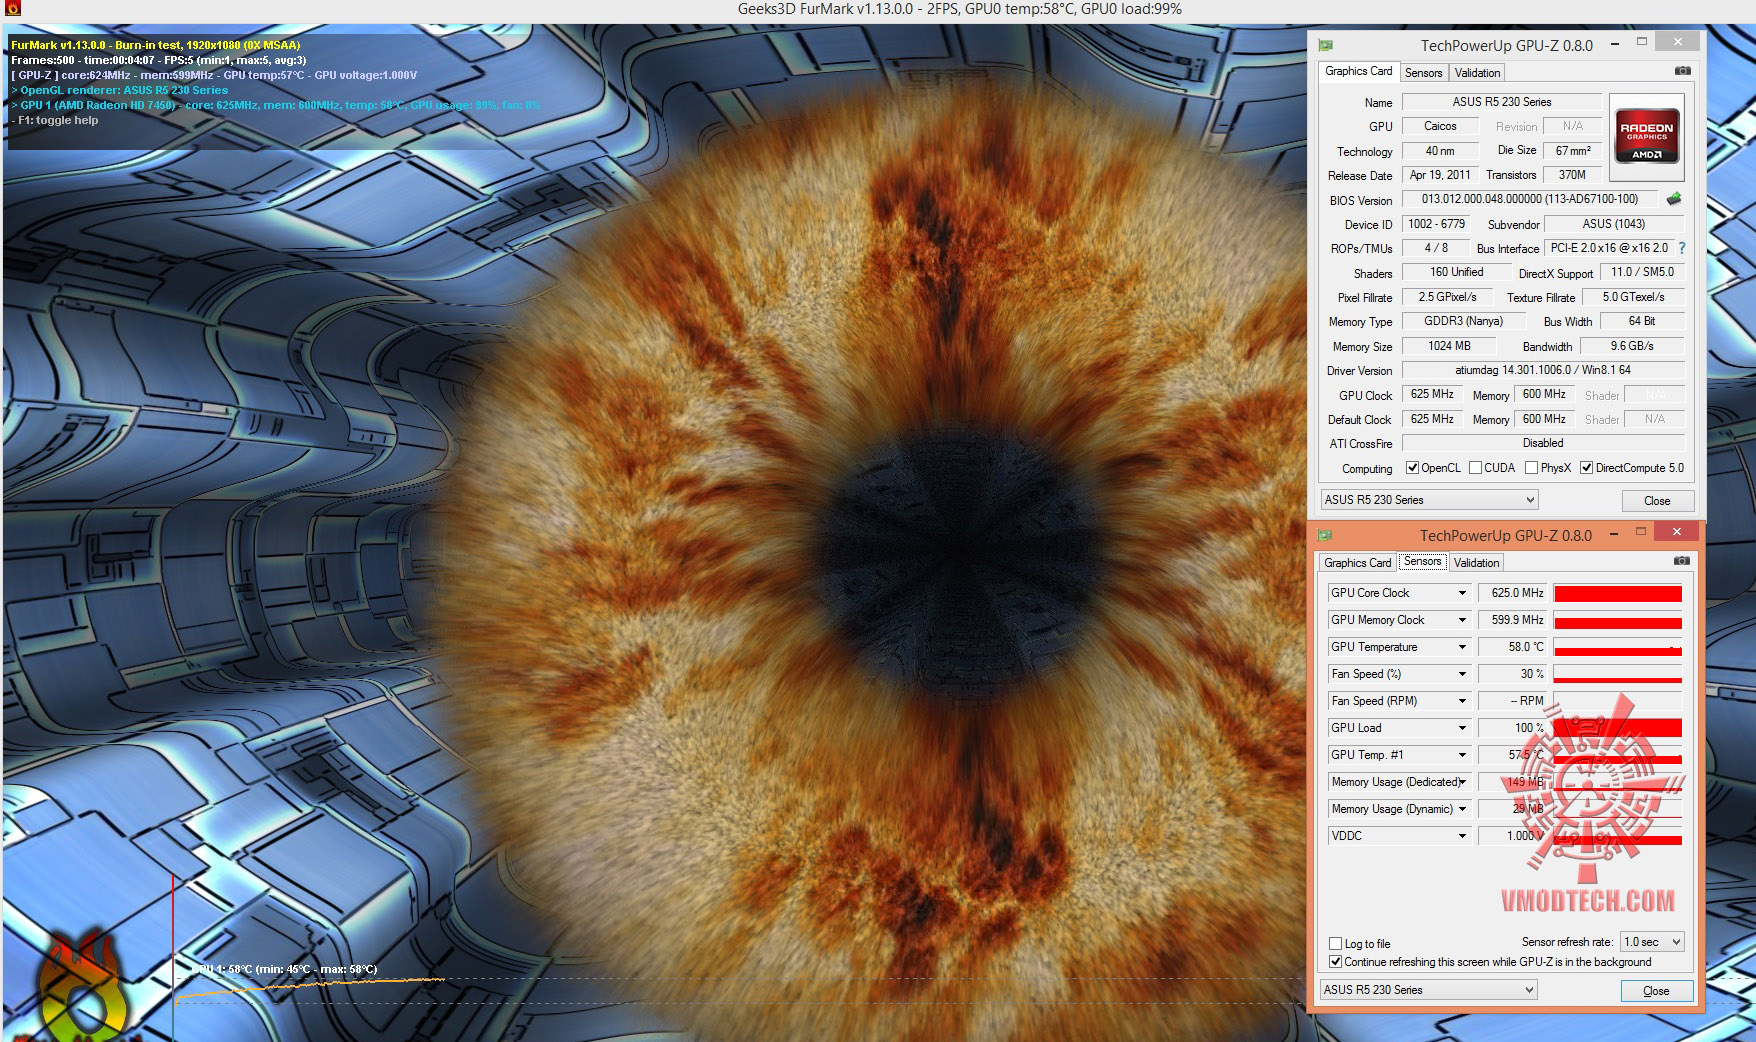Open the GPU Core Clock sensor dropdown
This screenshot has height=1042, width=1756.
pos(1461,593)
